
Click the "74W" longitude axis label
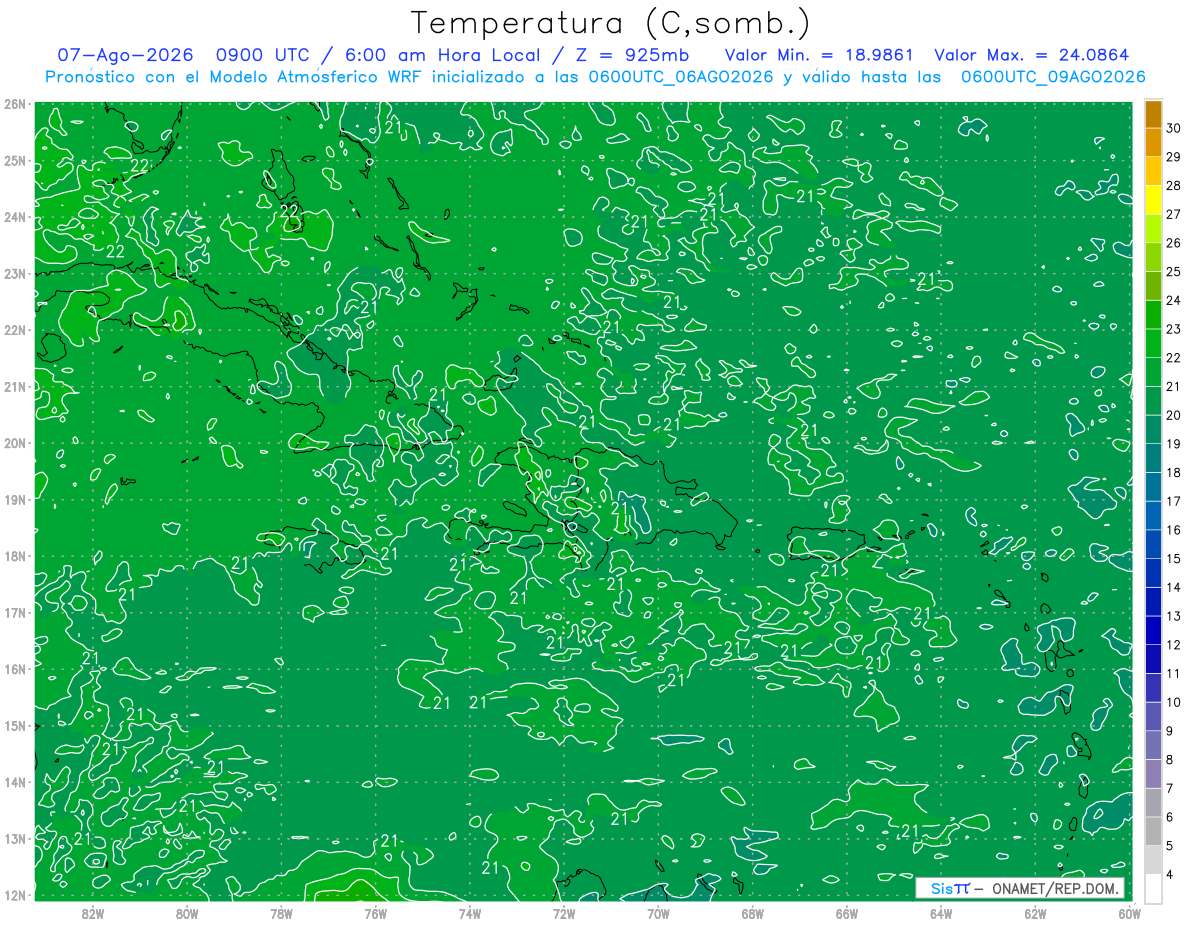(x=469, y=913)
